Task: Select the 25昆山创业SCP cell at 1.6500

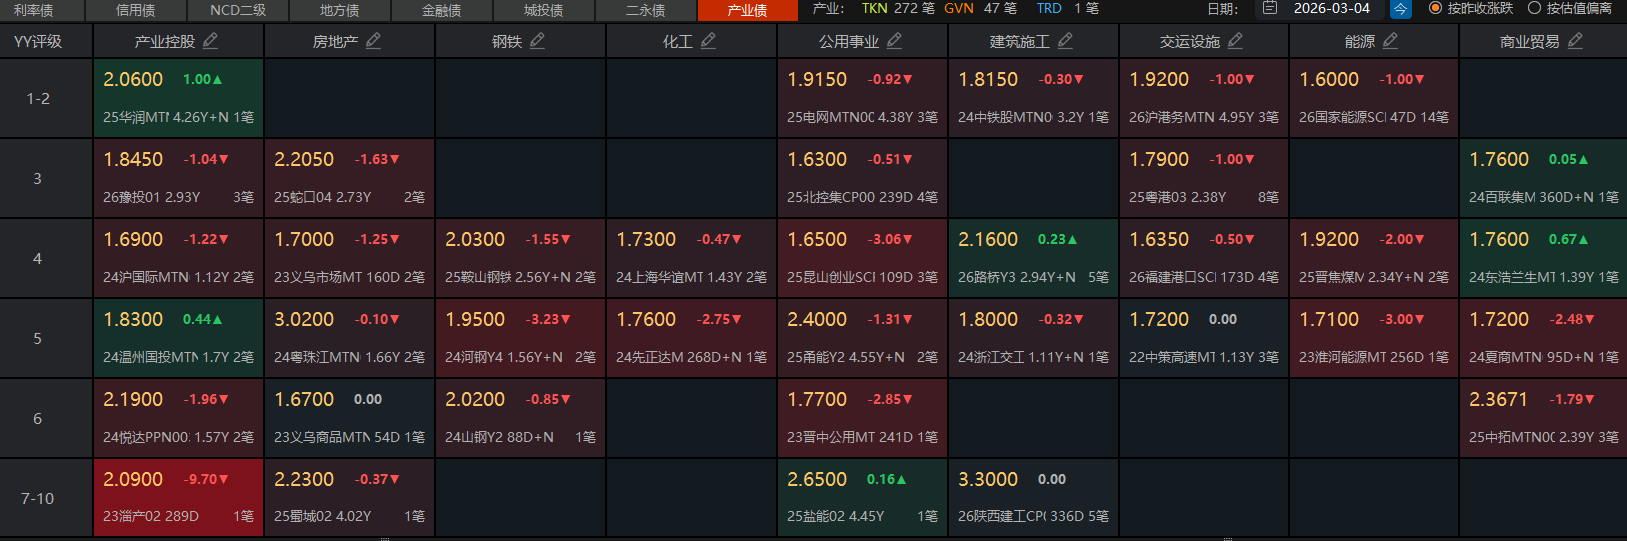Action: pyautogui.click(x=862, y=258)
